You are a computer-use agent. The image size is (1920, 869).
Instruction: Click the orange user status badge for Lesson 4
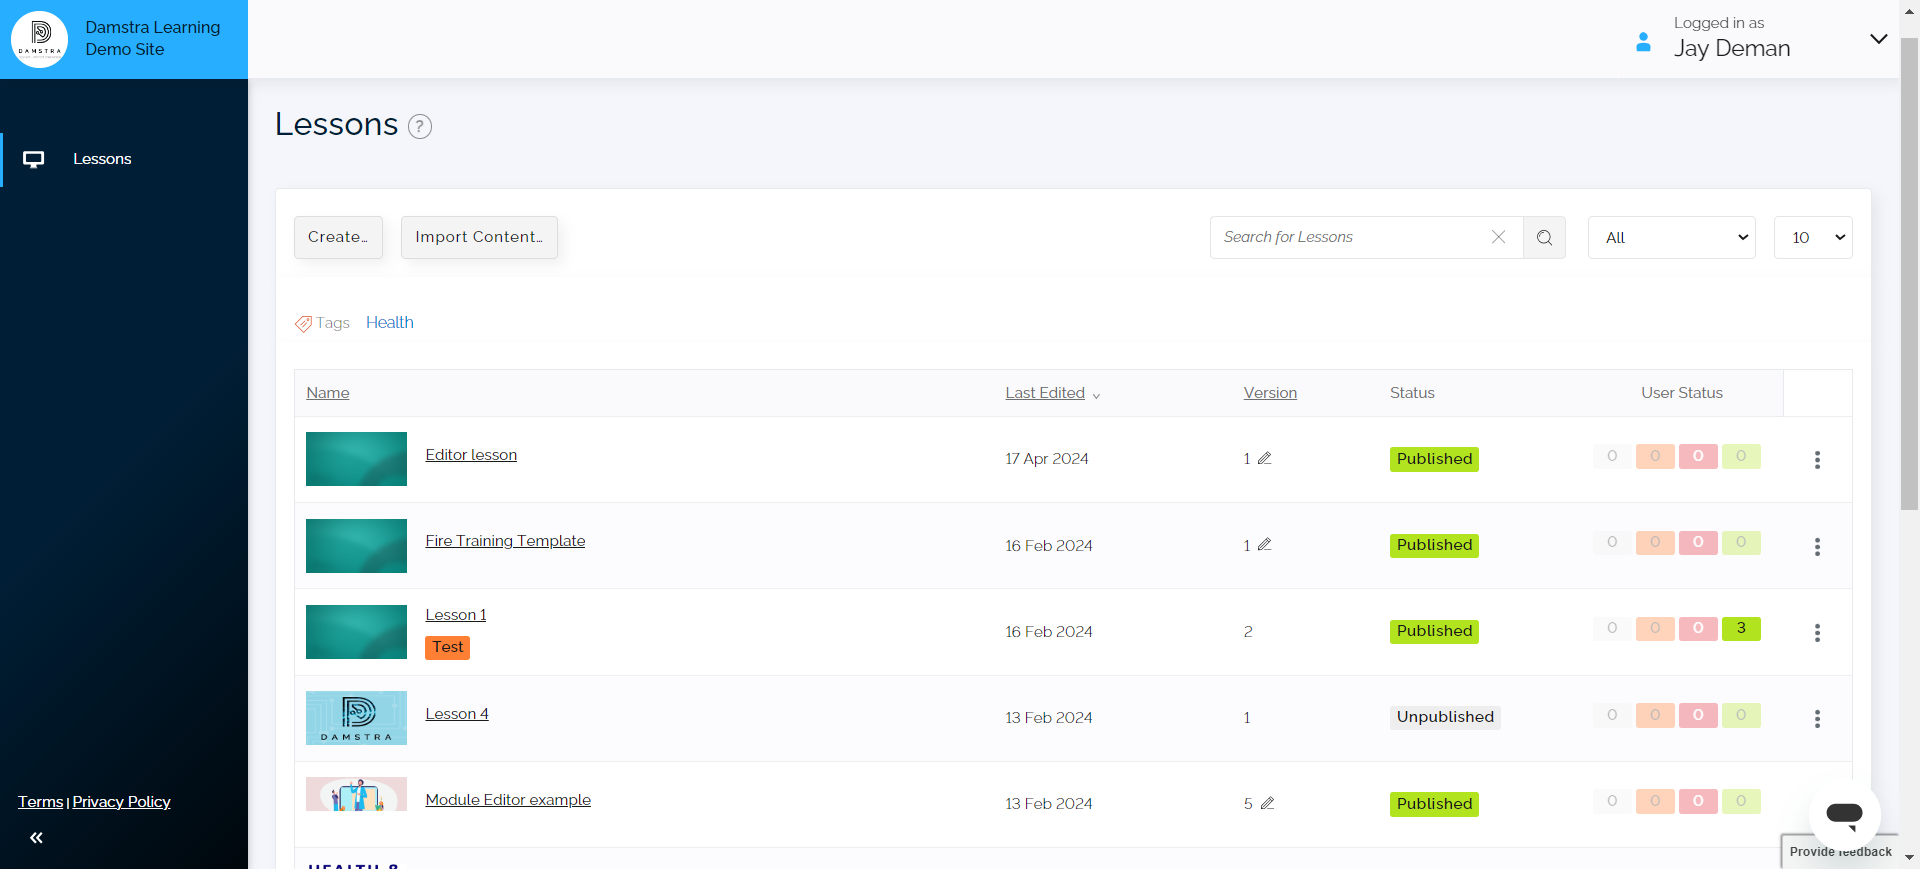pos(1655,715)
